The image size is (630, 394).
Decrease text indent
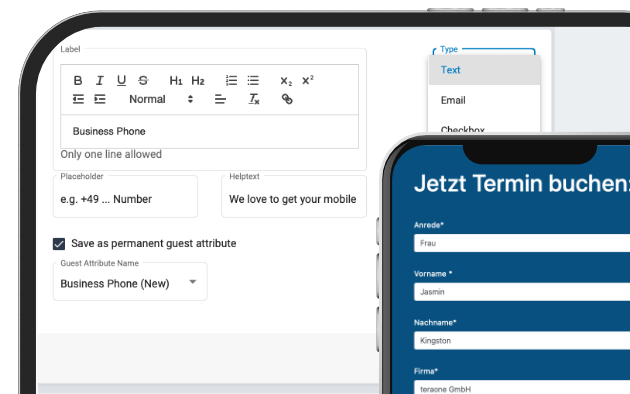[78, 99]
